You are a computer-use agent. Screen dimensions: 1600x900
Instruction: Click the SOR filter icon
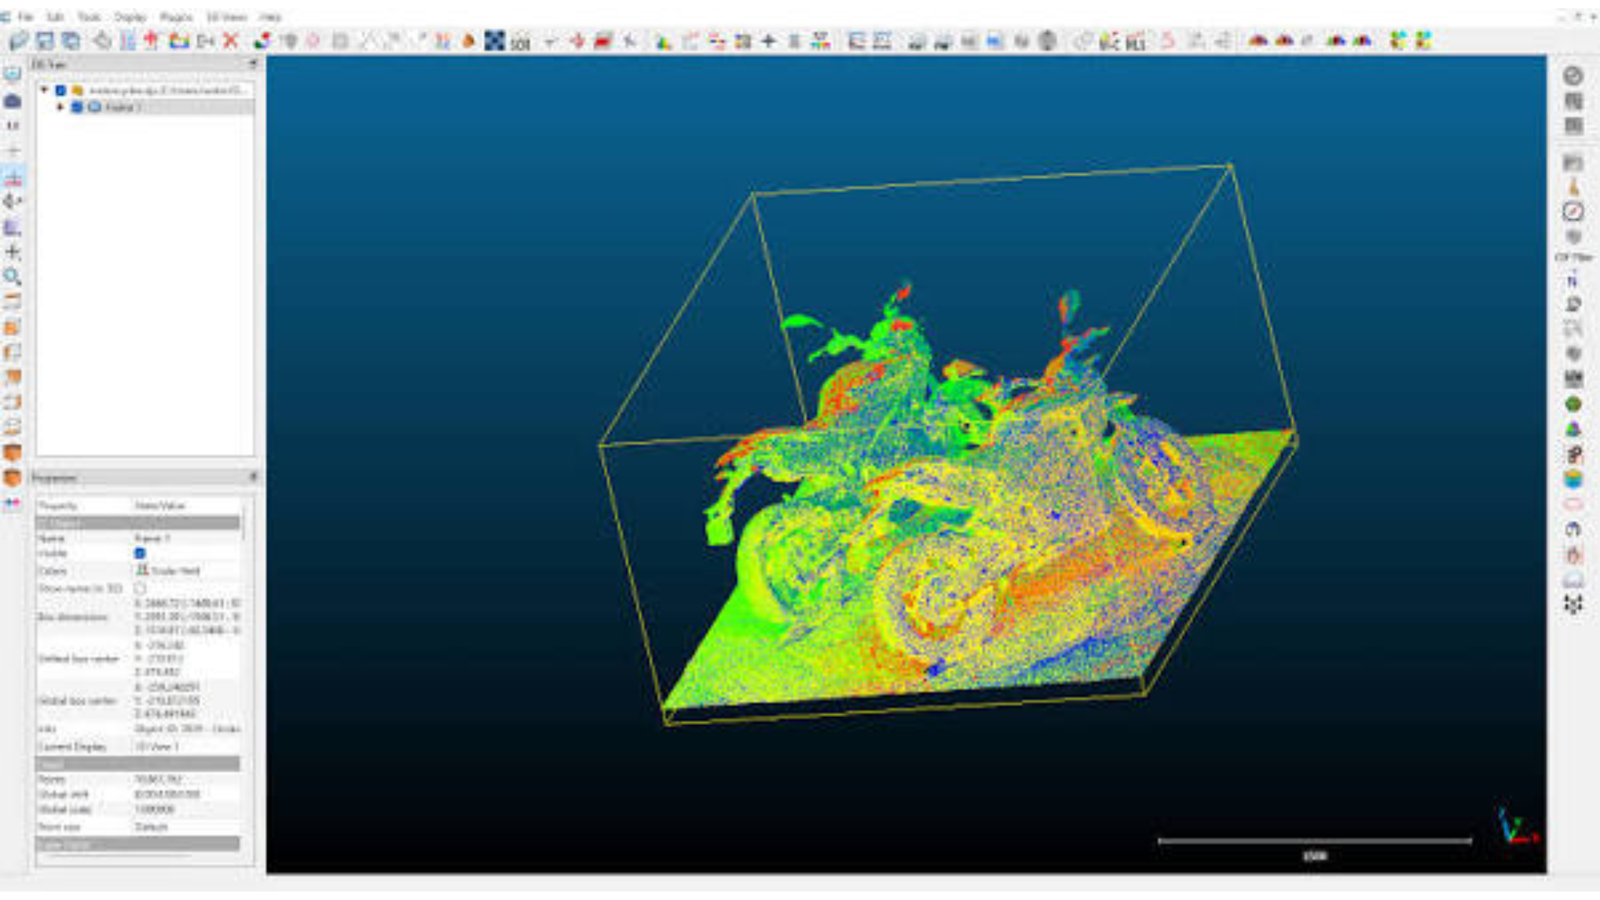point(520,42)
